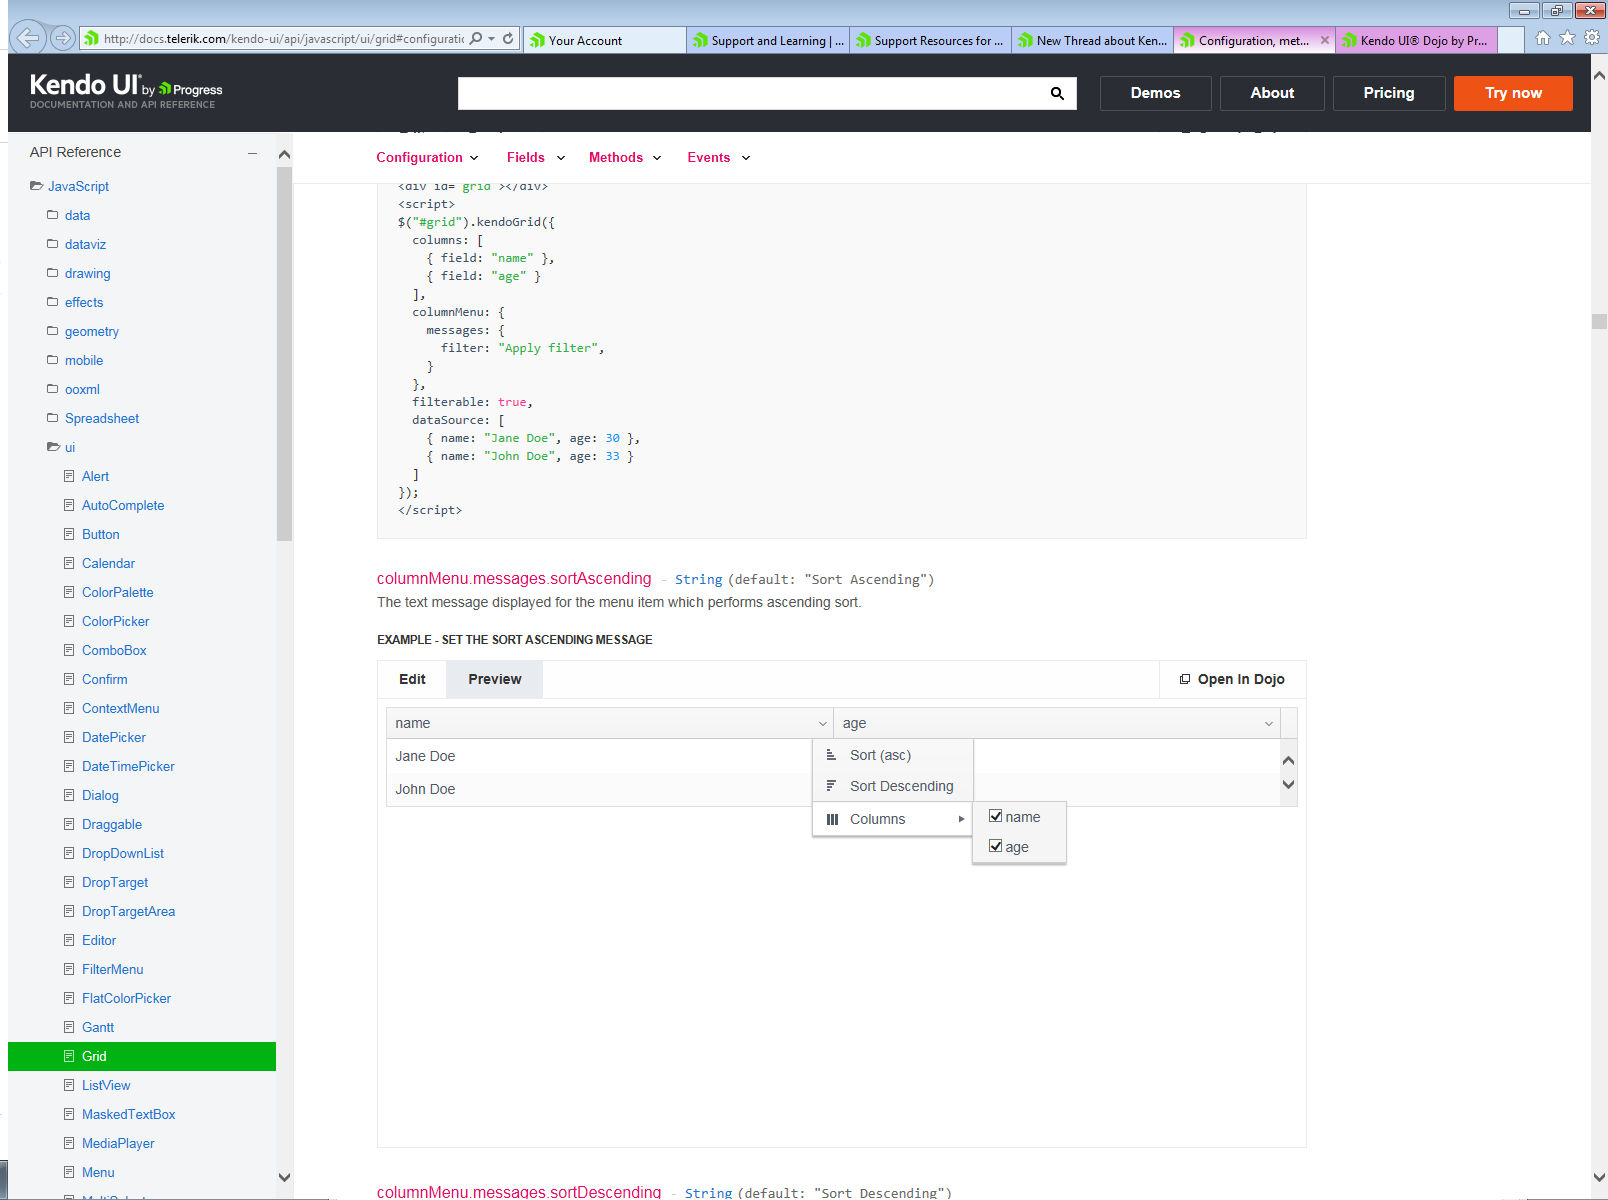This screenshot has height=1200, width=1608.
Task: Click the Sort Descending icon in column menu
Action: pyautogui.click(x=831, y=786)
